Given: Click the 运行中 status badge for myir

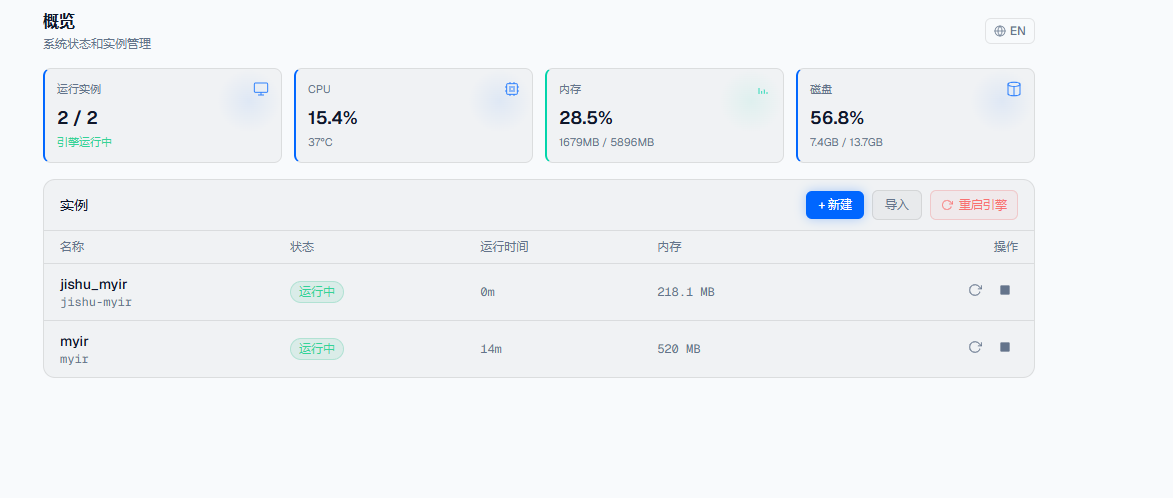Looking at the screenshot, I should (317, 349).
